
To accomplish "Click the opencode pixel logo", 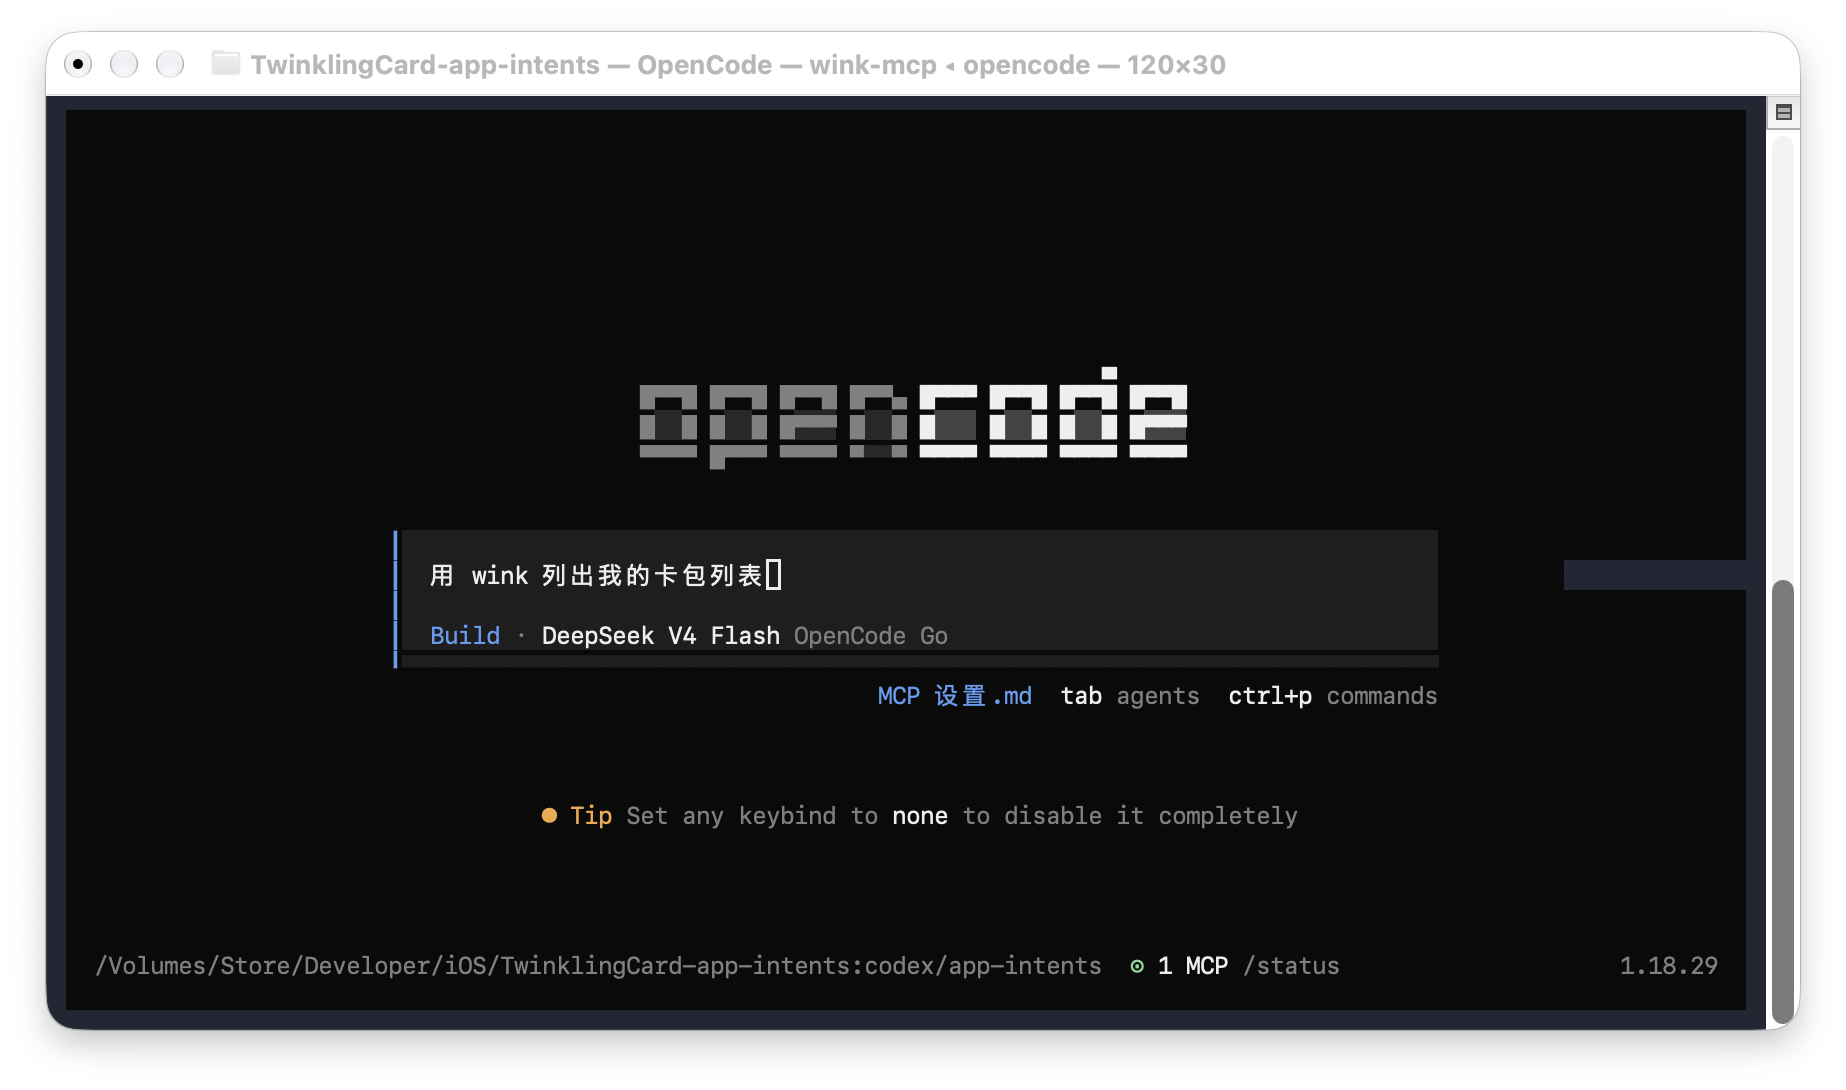I will (913, 417).
